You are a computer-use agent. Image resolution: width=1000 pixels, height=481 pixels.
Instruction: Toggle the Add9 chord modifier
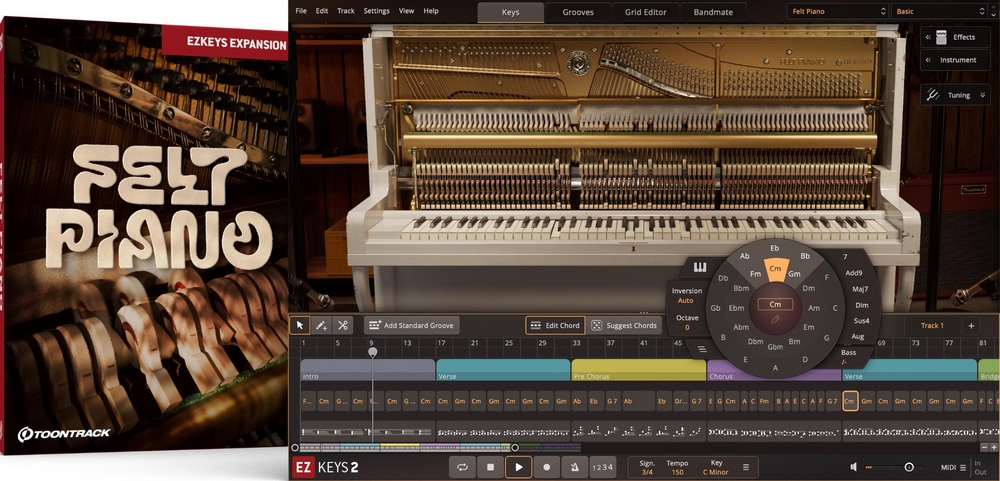pos(853,273)
